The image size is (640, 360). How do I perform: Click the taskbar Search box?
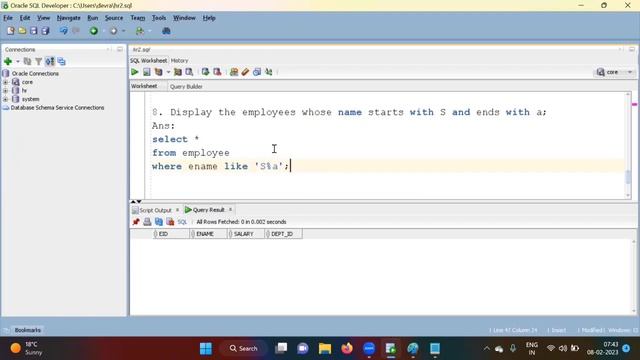244,349
